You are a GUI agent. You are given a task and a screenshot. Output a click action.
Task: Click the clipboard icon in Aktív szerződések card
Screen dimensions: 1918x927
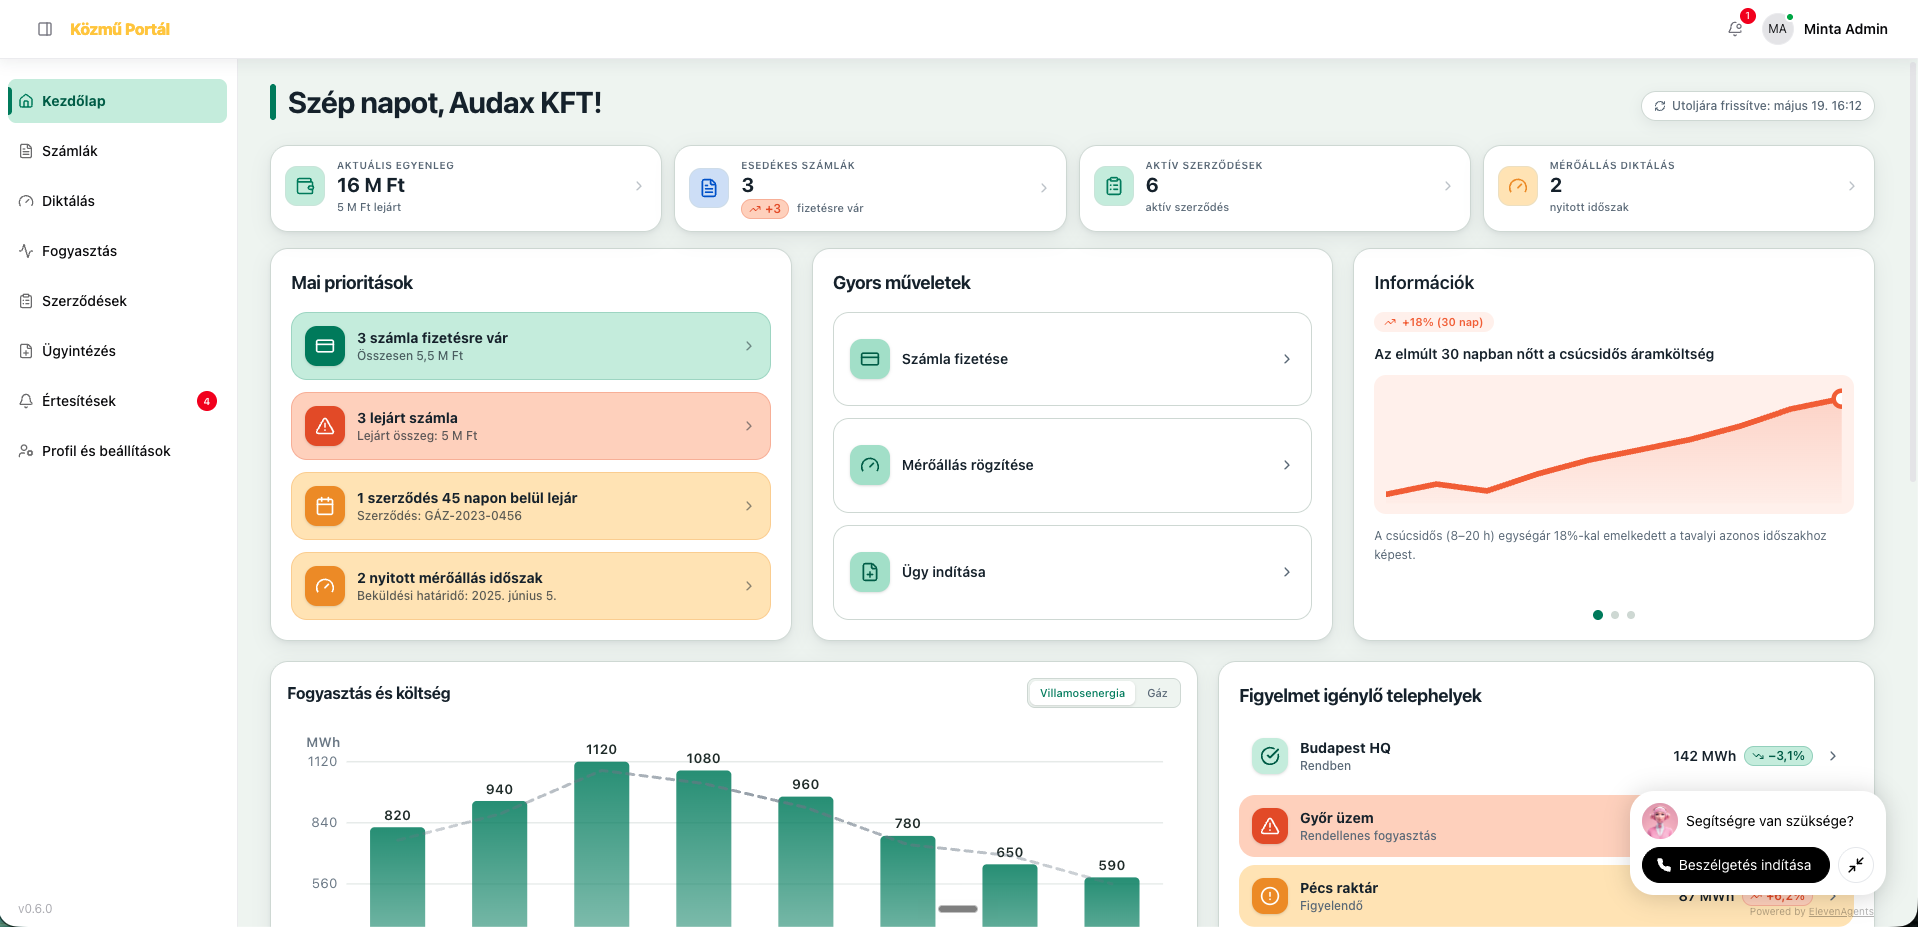pyautogui.click(x=1114, y=186)
